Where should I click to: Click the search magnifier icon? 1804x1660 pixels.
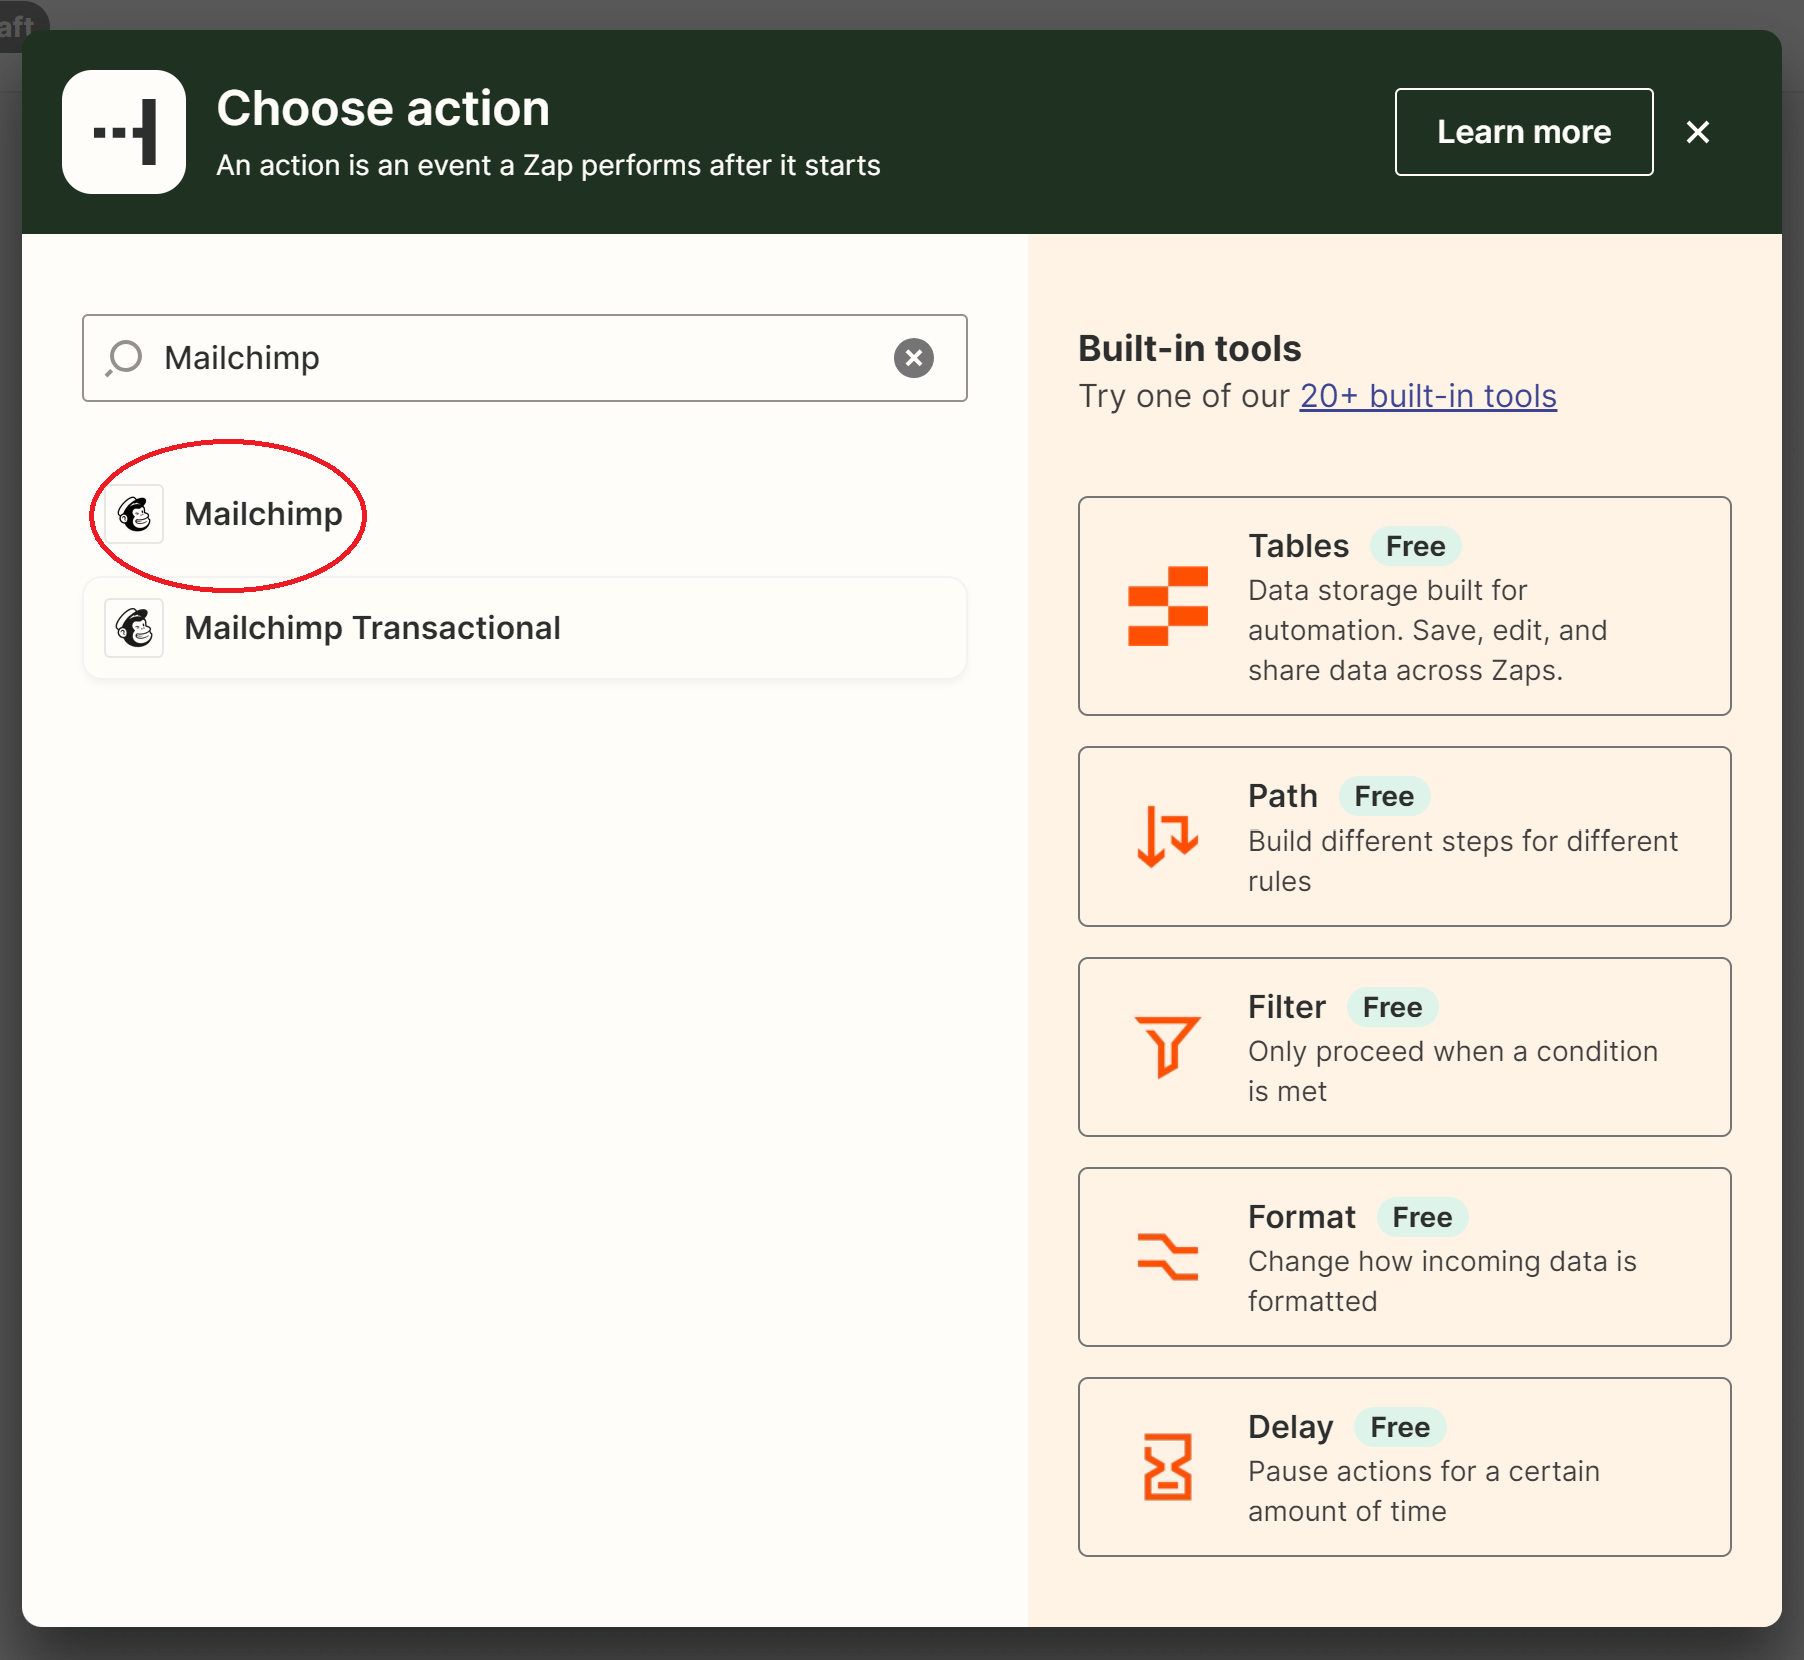coord(125,358)
